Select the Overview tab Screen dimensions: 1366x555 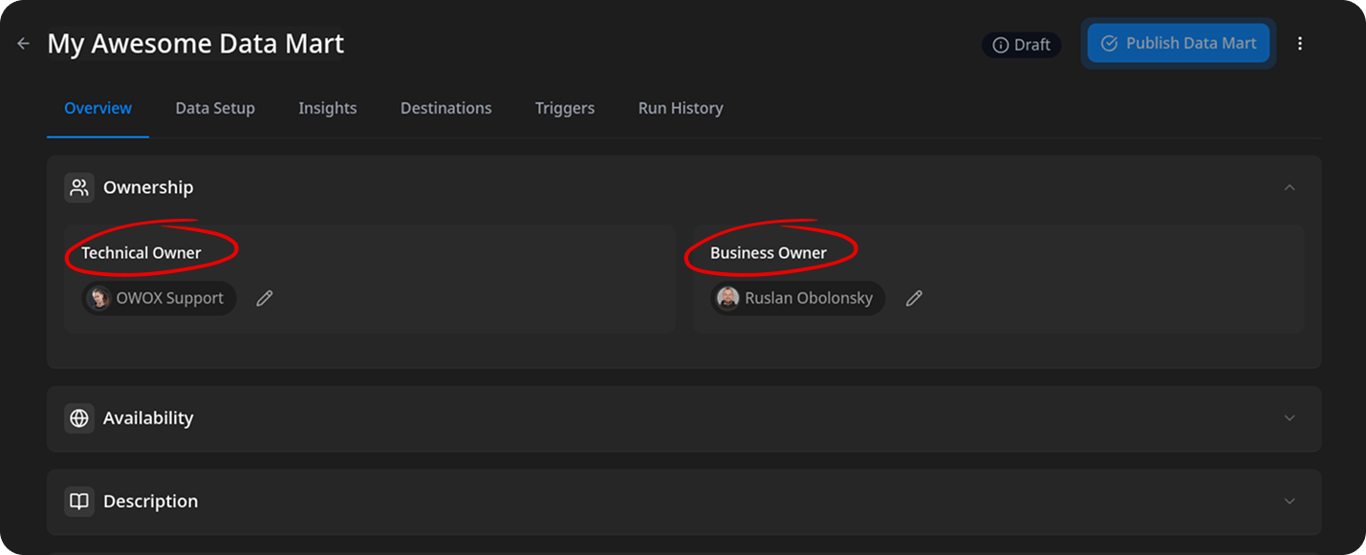[98, 108]
